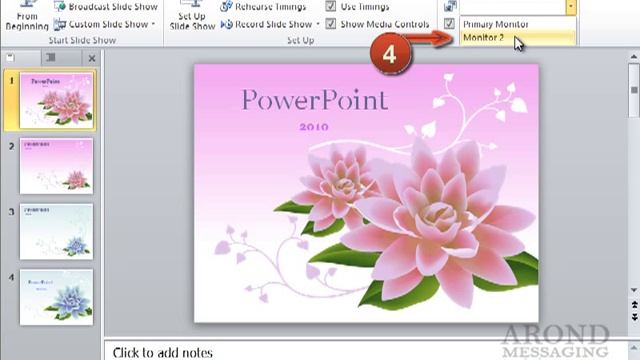Open the Show On monitor dropdown arrow
This screenshot has height=360, width=640.
571,7
